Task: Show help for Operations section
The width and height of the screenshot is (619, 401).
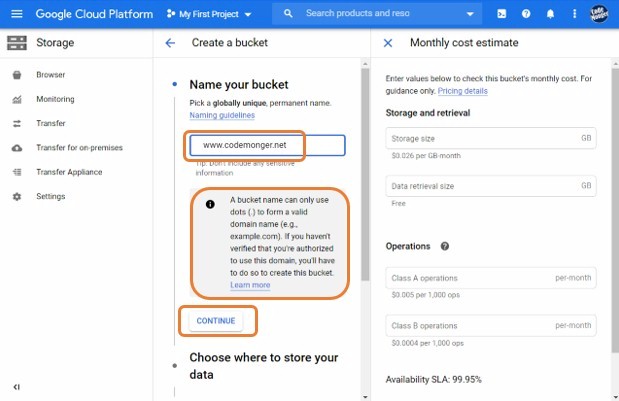Action: coord(444,246)
